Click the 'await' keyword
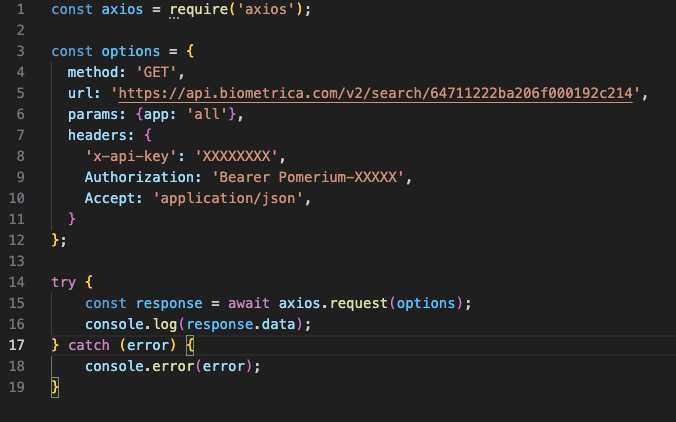The height and width of the screenshot is (422, 676). point(249,303)
